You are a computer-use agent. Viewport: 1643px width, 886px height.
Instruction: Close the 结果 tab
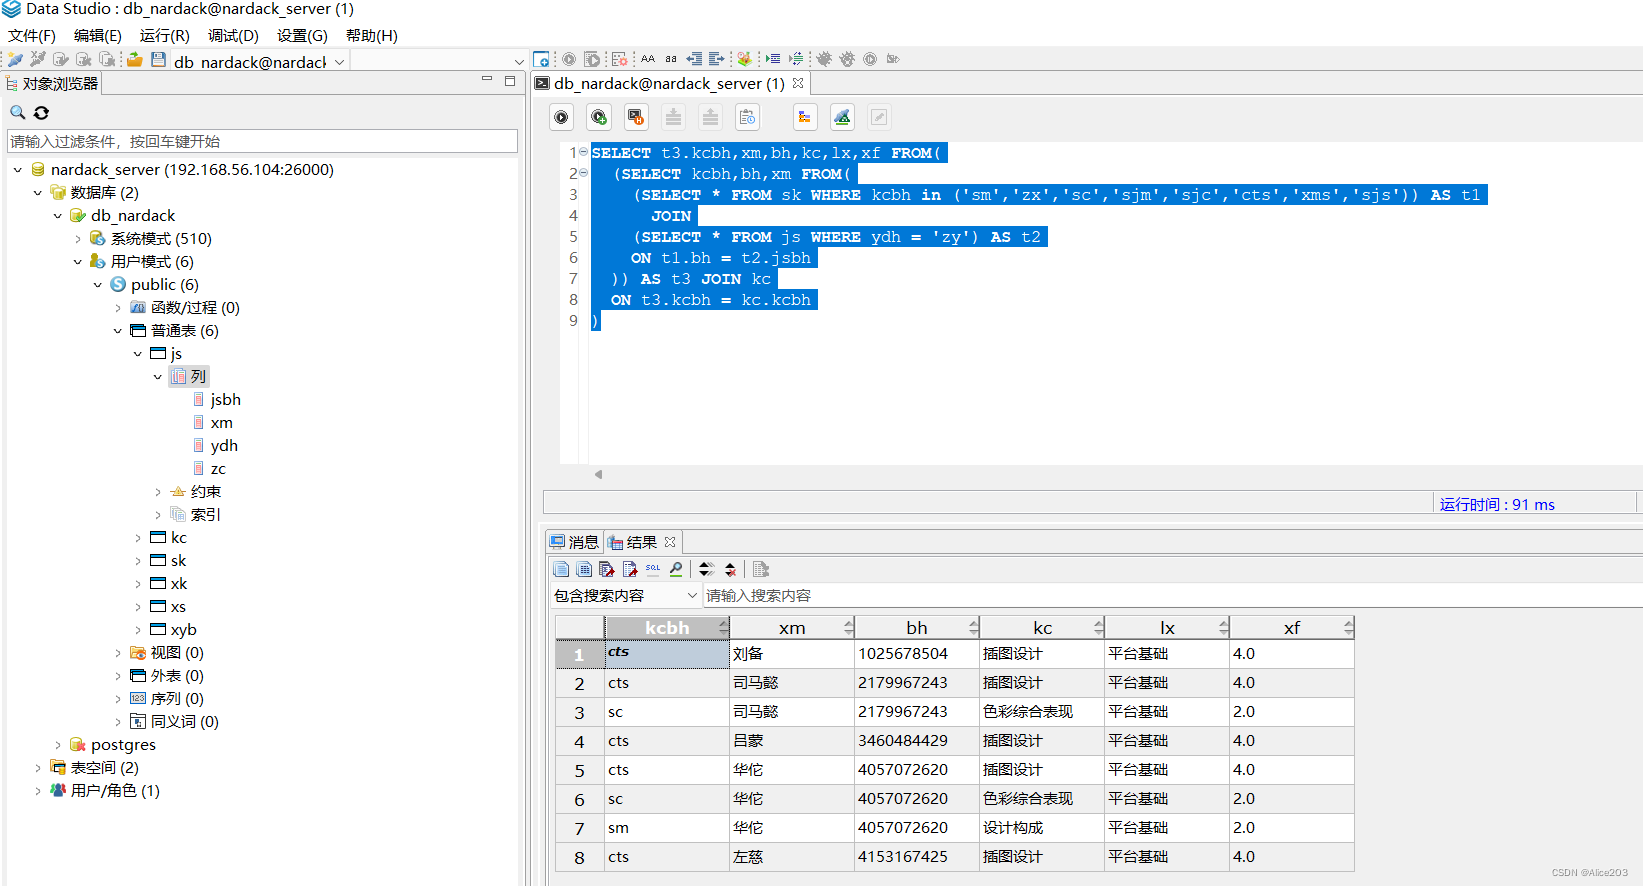(x=670, y=542)
